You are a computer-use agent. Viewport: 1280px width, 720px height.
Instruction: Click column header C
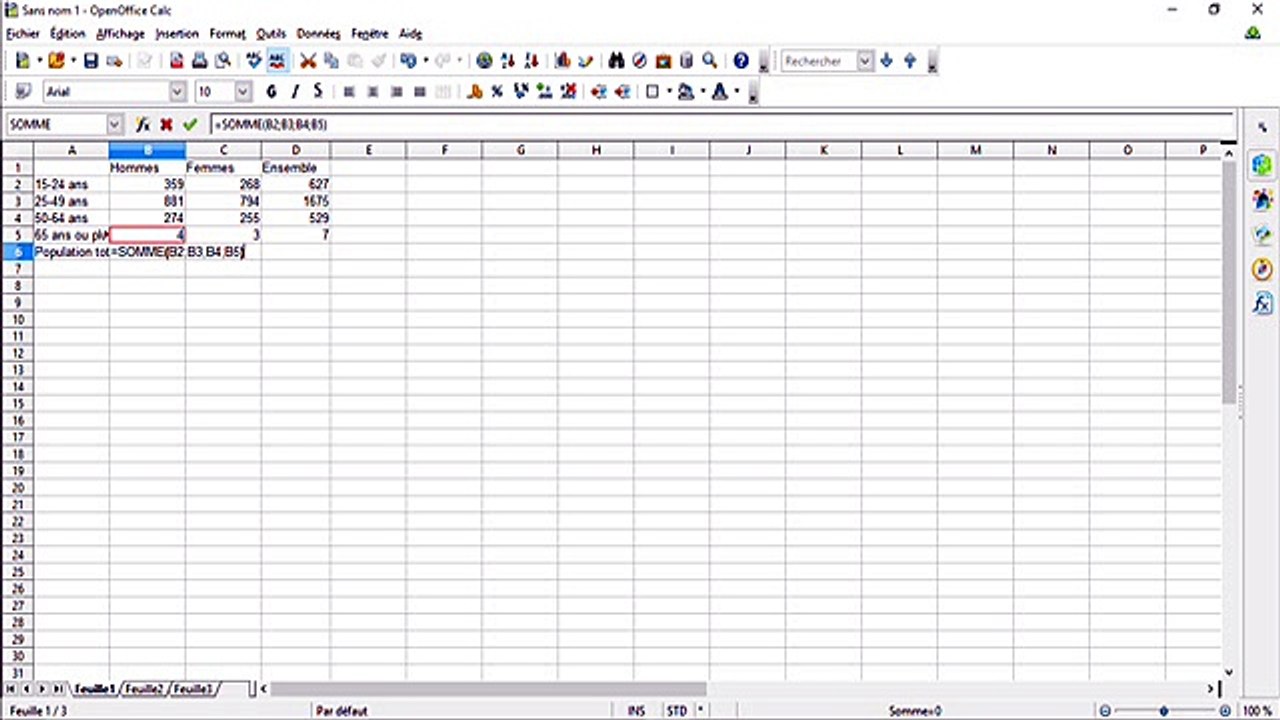click(x=223, y=150)
